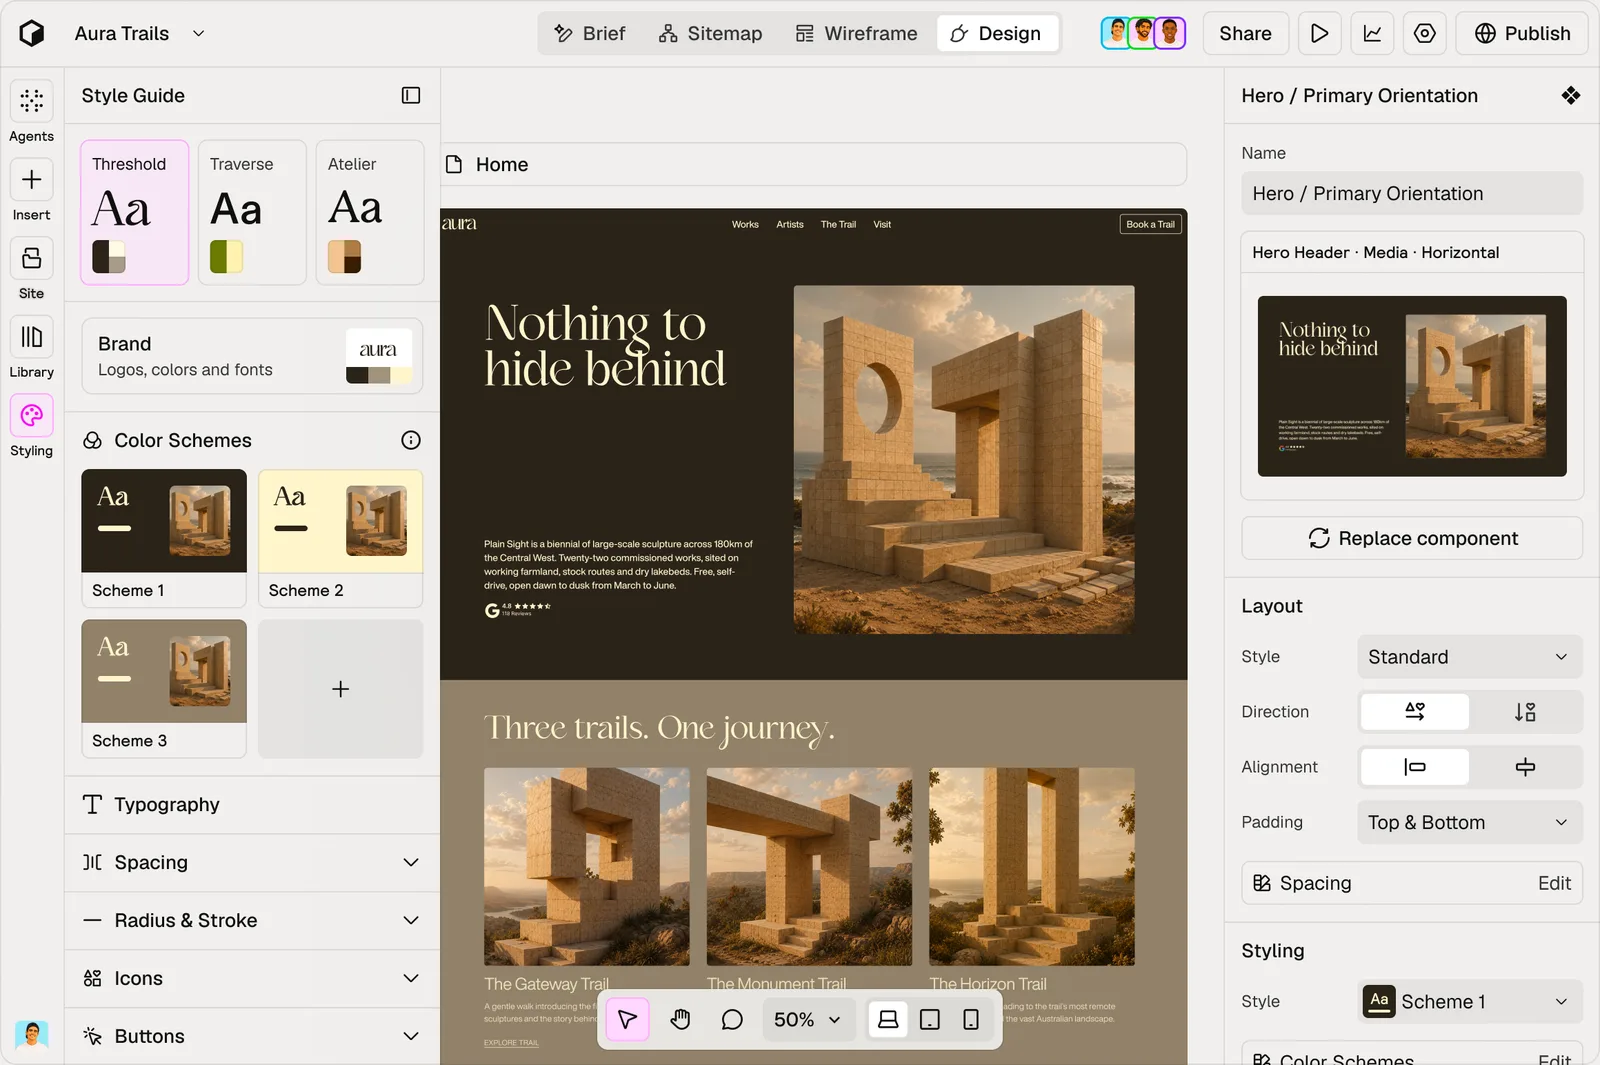Select the Atelier style preset
This screenshot has height=1065, width=1600.
[370, 212]
